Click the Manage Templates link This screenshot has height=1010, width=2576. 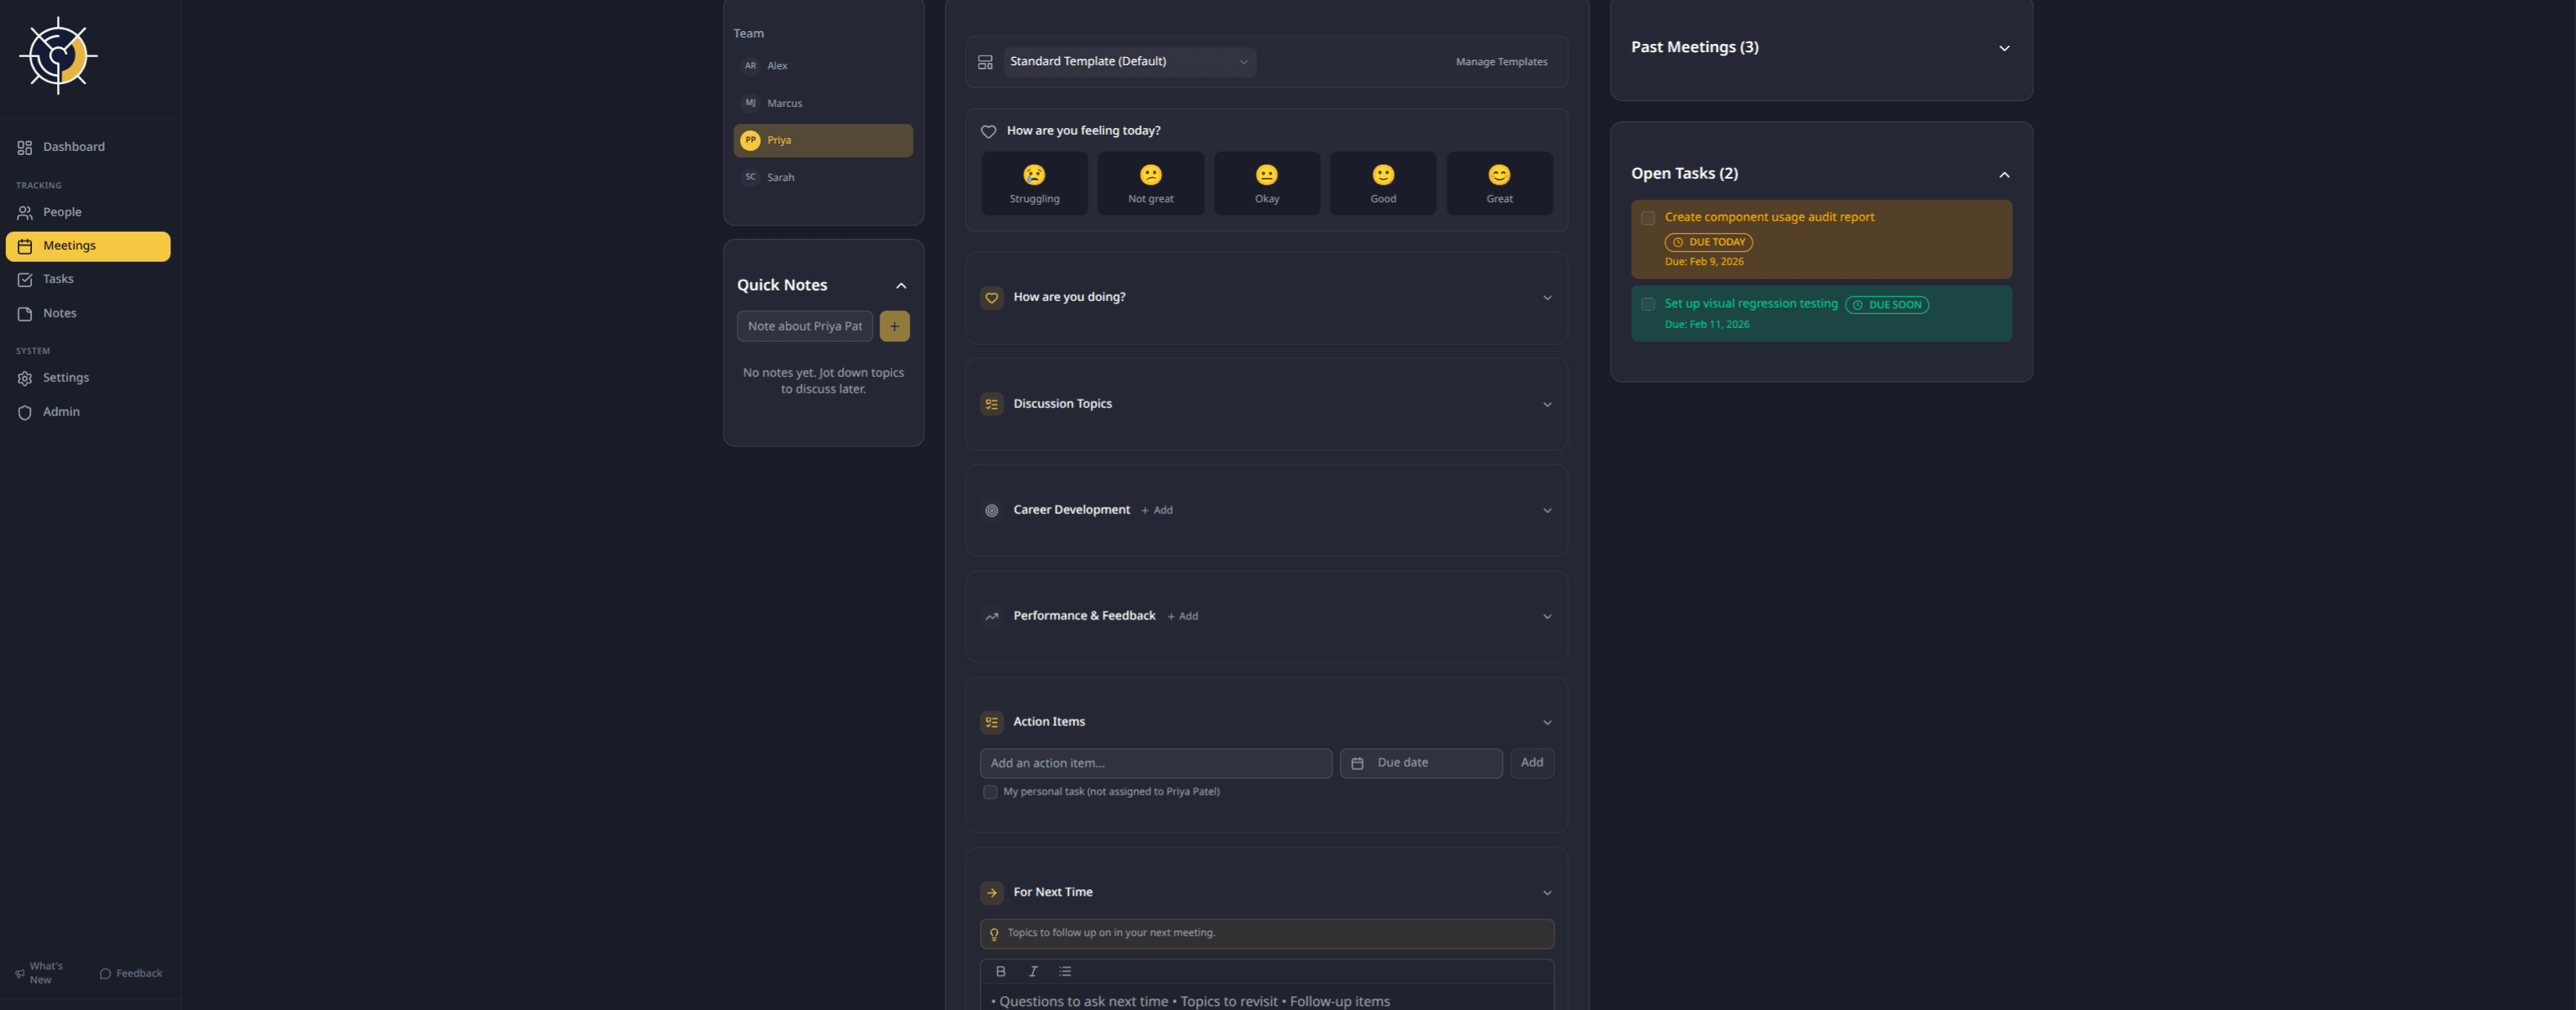coord(1500,62)
